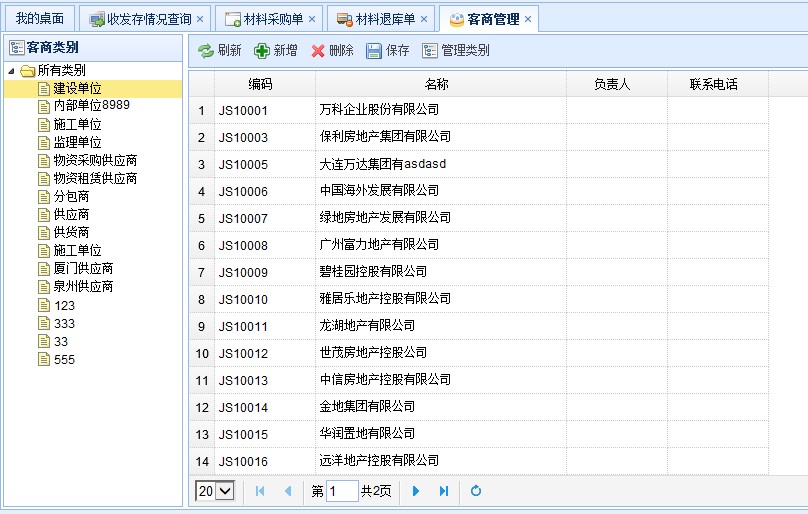Click document icon beside 分包商

44,197
